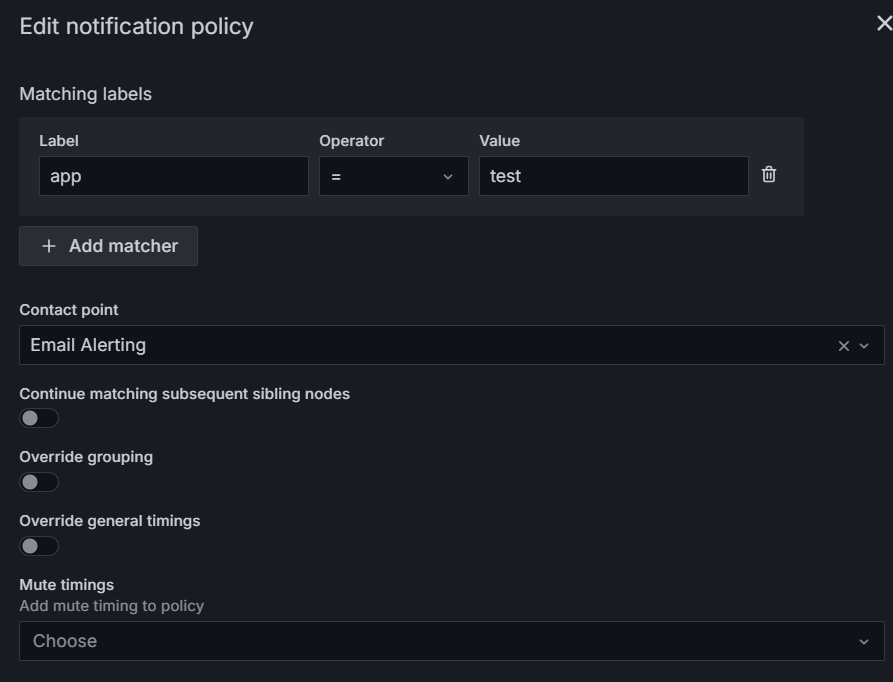Enable Continue matching subsequent sibling nodes
Viewport: 893px width, 682px height.
tap(39, 418)
